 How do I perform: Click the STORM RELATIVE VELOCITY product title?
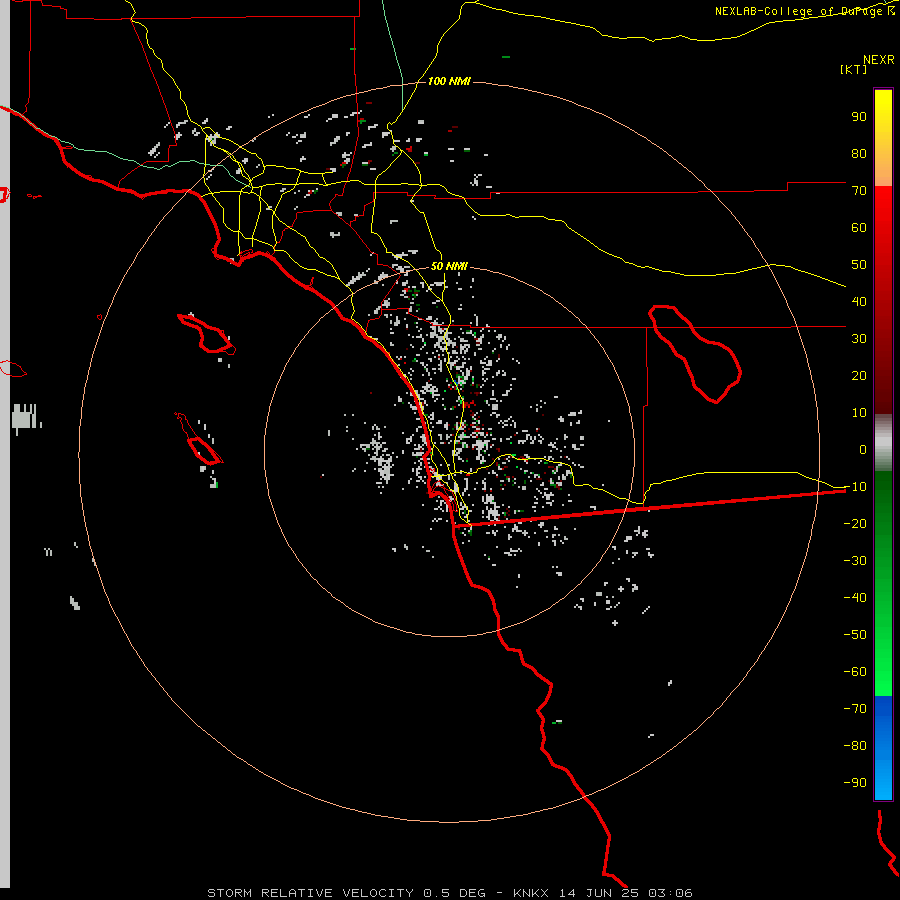click(x=310, y=893)
